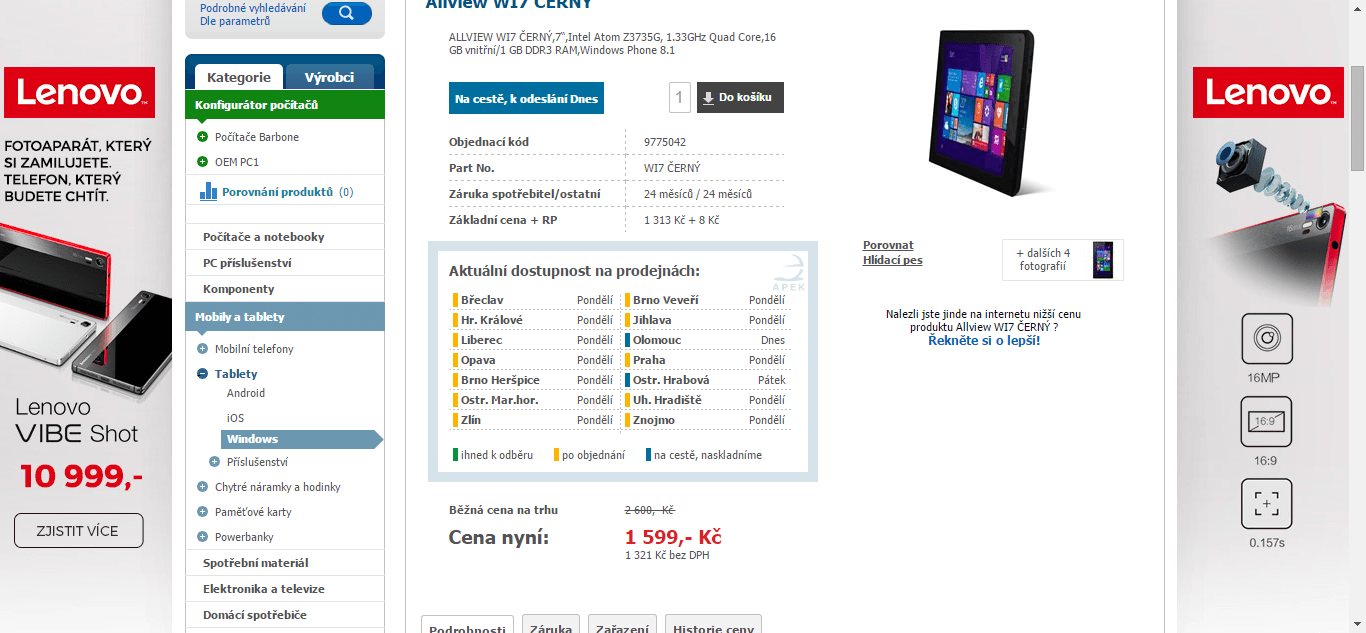This screenshot has height=633, width=1366.
Task: Select iOS tablets subcategory
Action: tap(235, 418)
